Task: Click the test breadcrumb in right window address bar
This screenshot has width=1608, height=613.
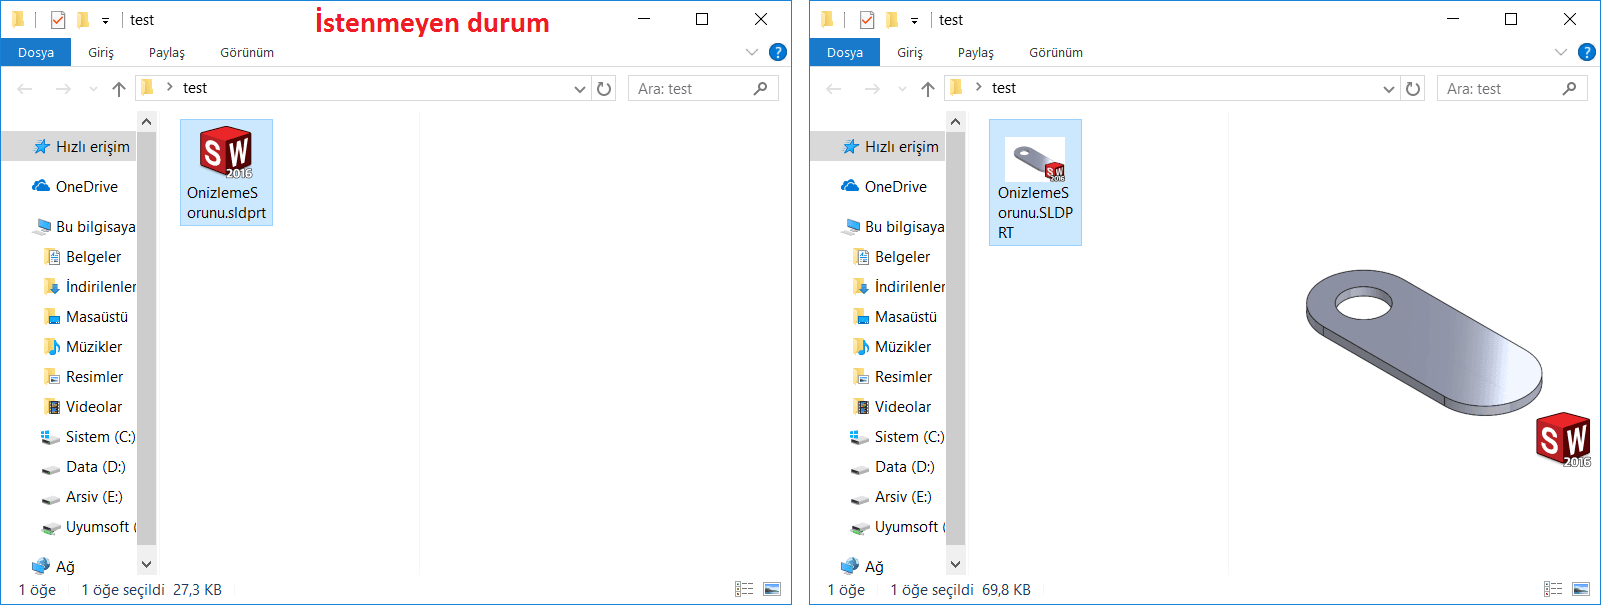Action: (1004, 88)
